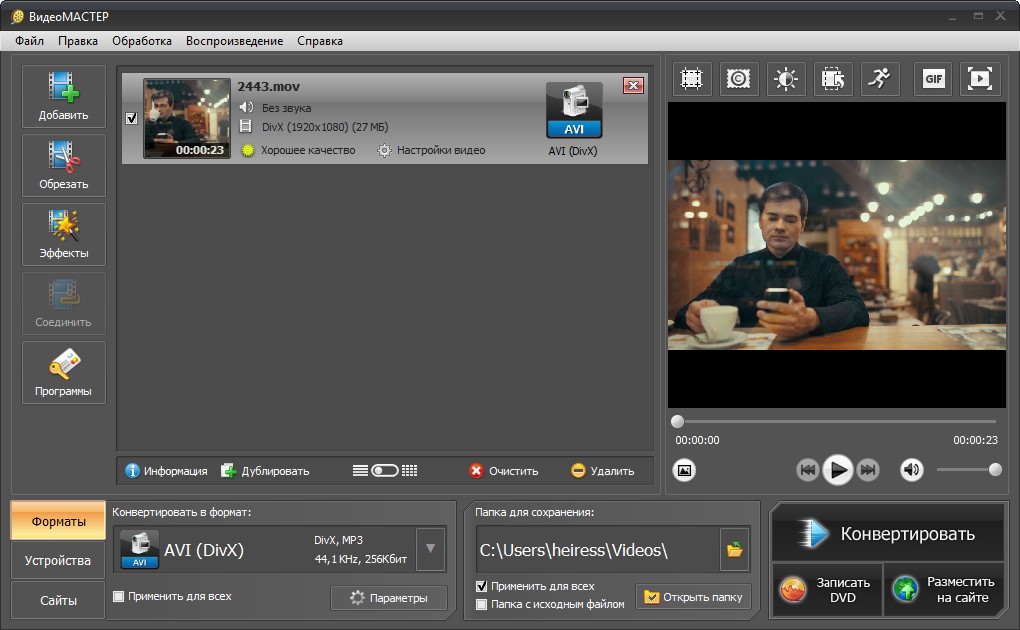Select the list view lines icon
1020x630 pixels.
pyautogui.click(x=360, y=471)
